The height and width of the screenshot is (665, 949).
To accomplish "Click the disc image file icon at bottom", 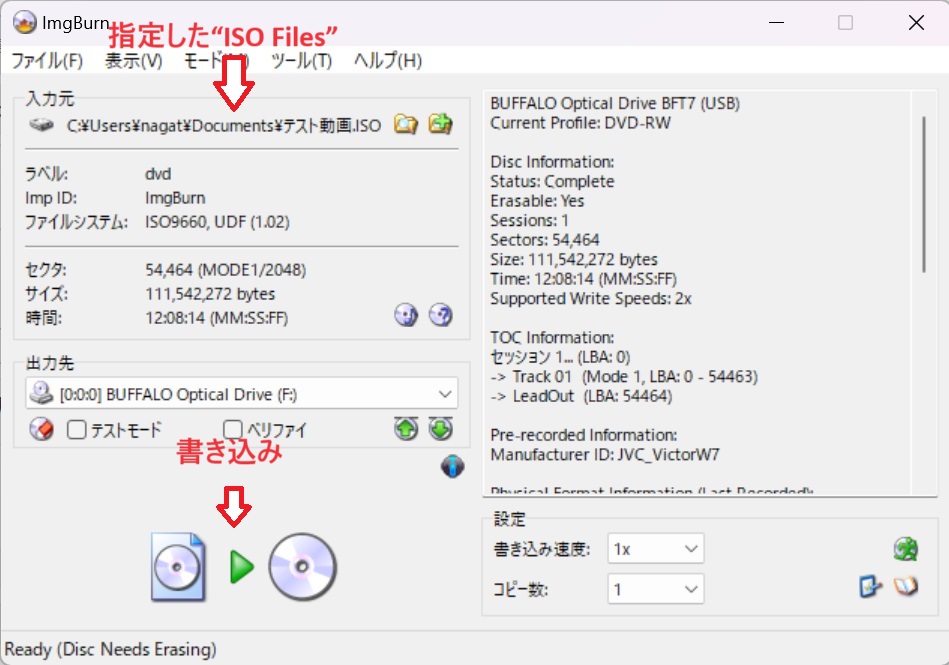I will tap(178, 567).
